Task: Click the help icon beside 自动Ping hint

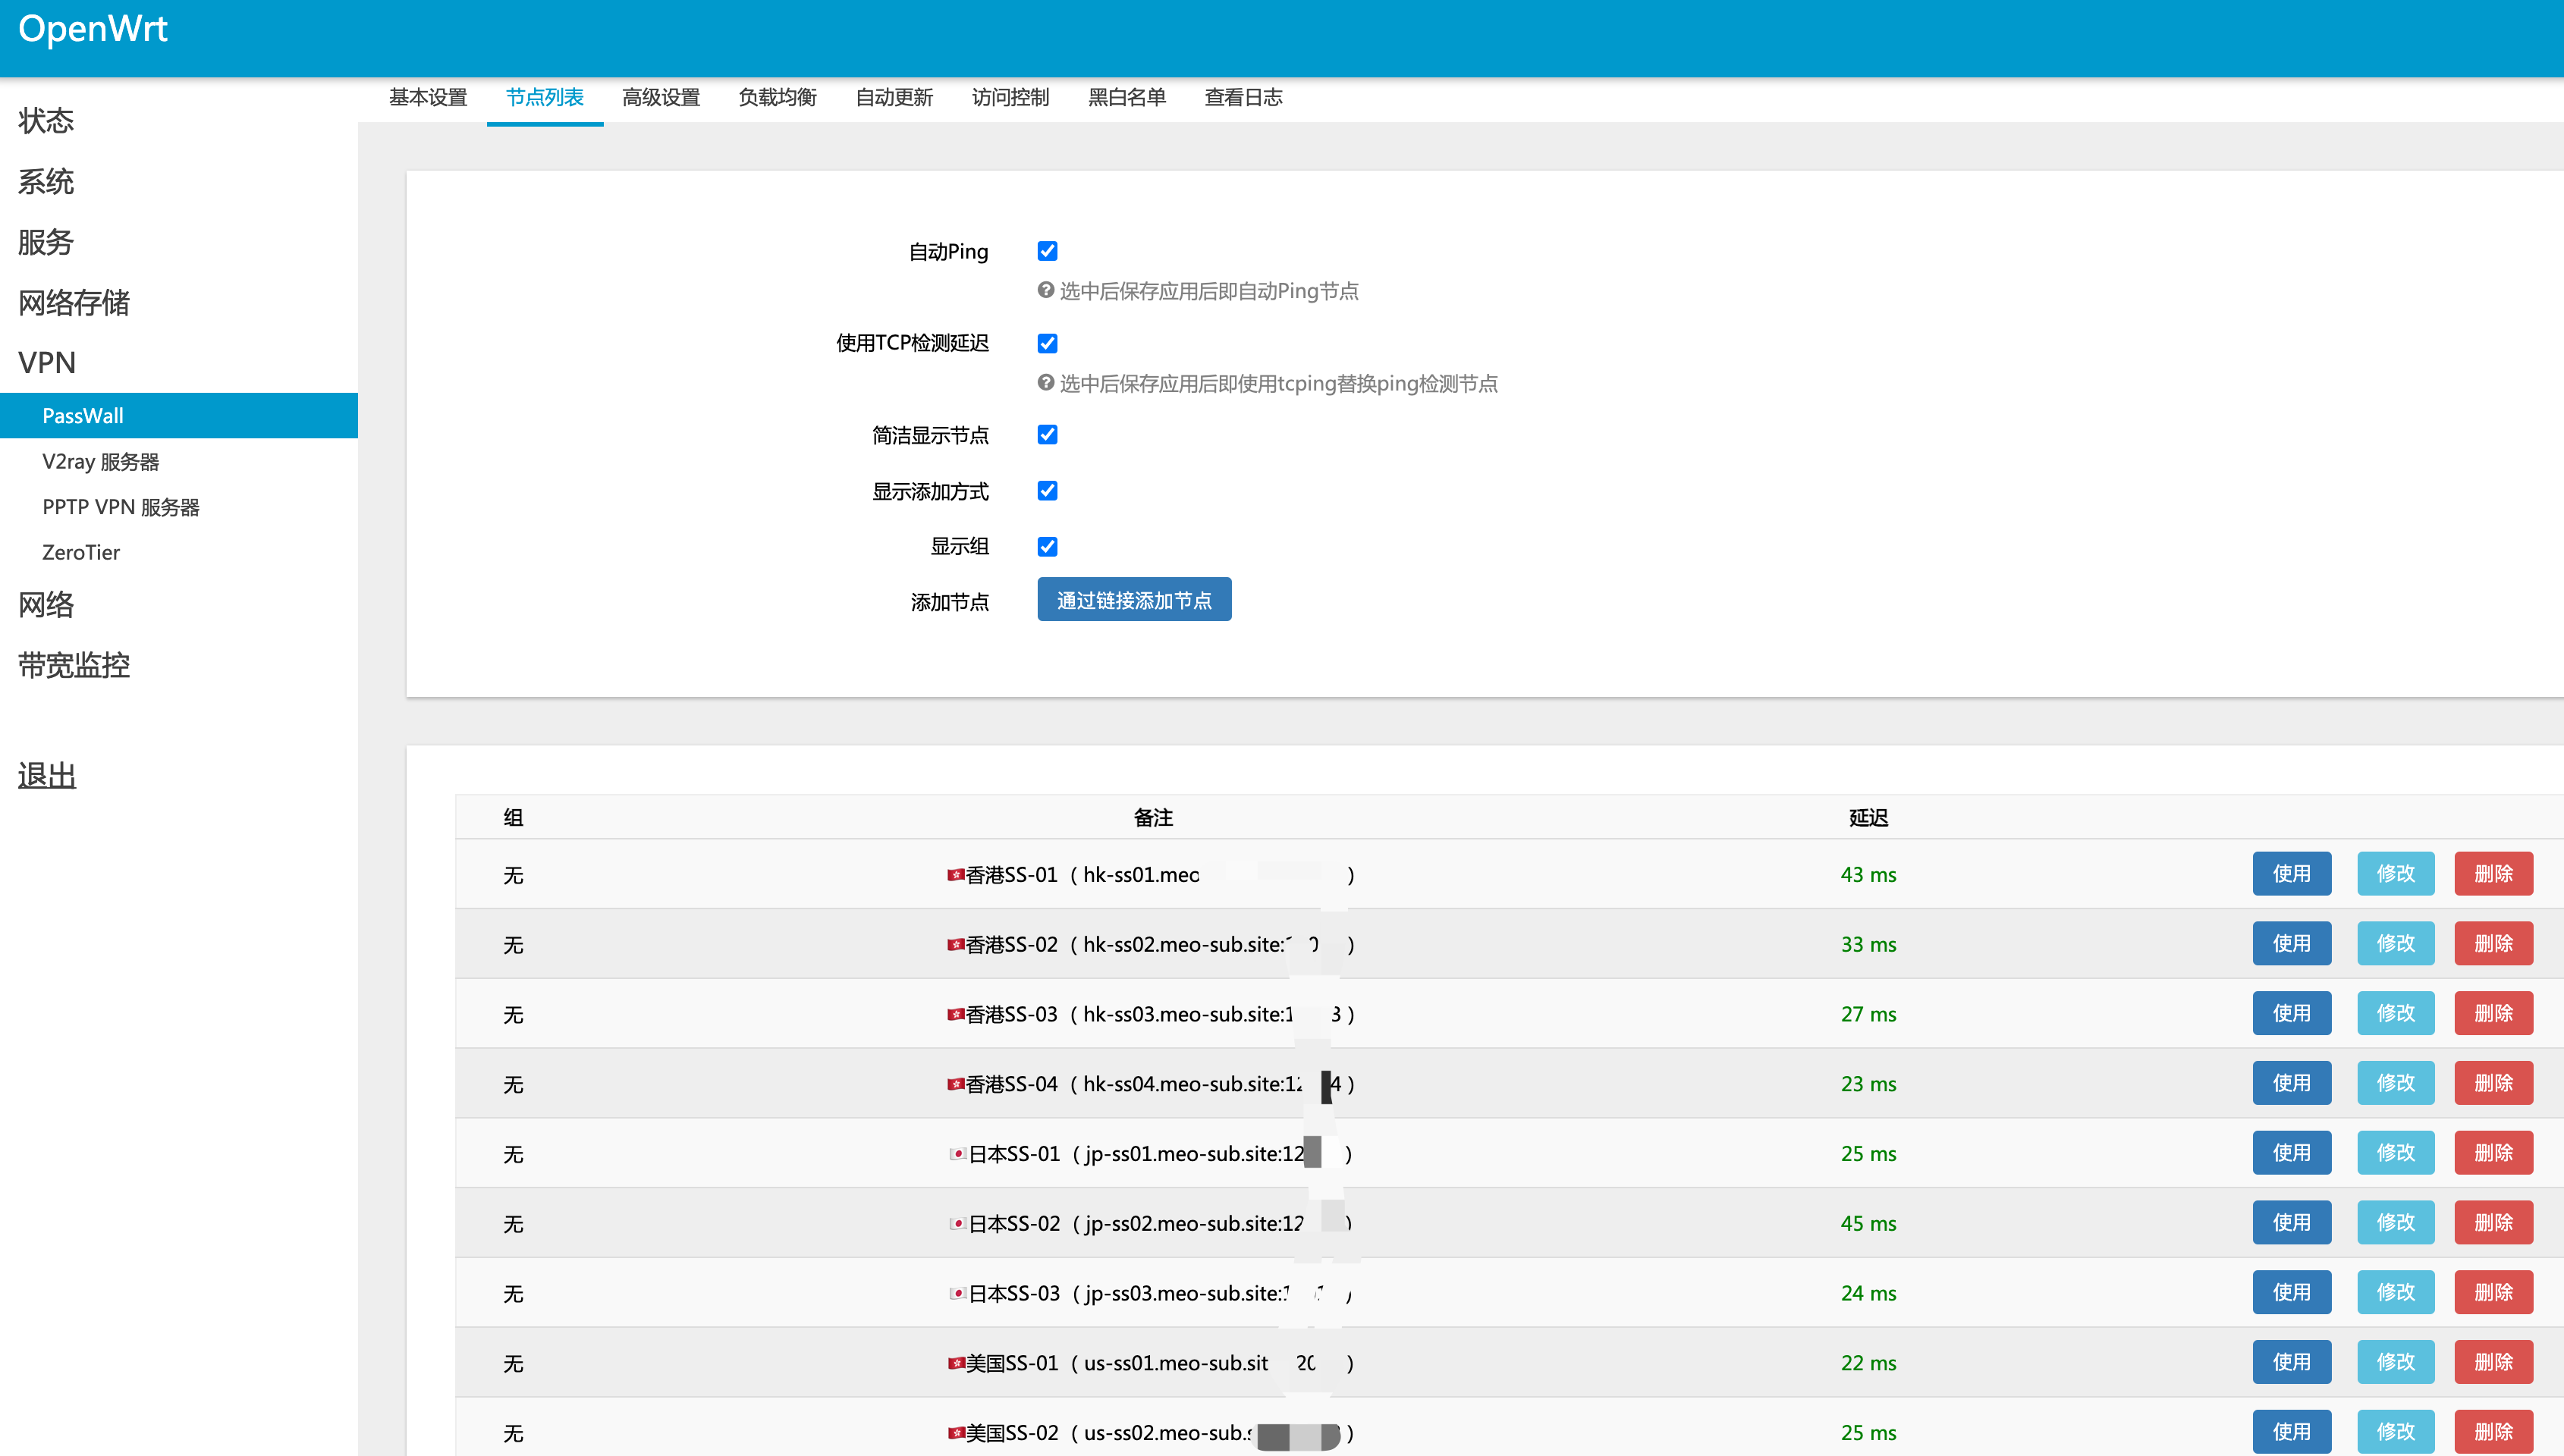Action: coord(1046,290)
